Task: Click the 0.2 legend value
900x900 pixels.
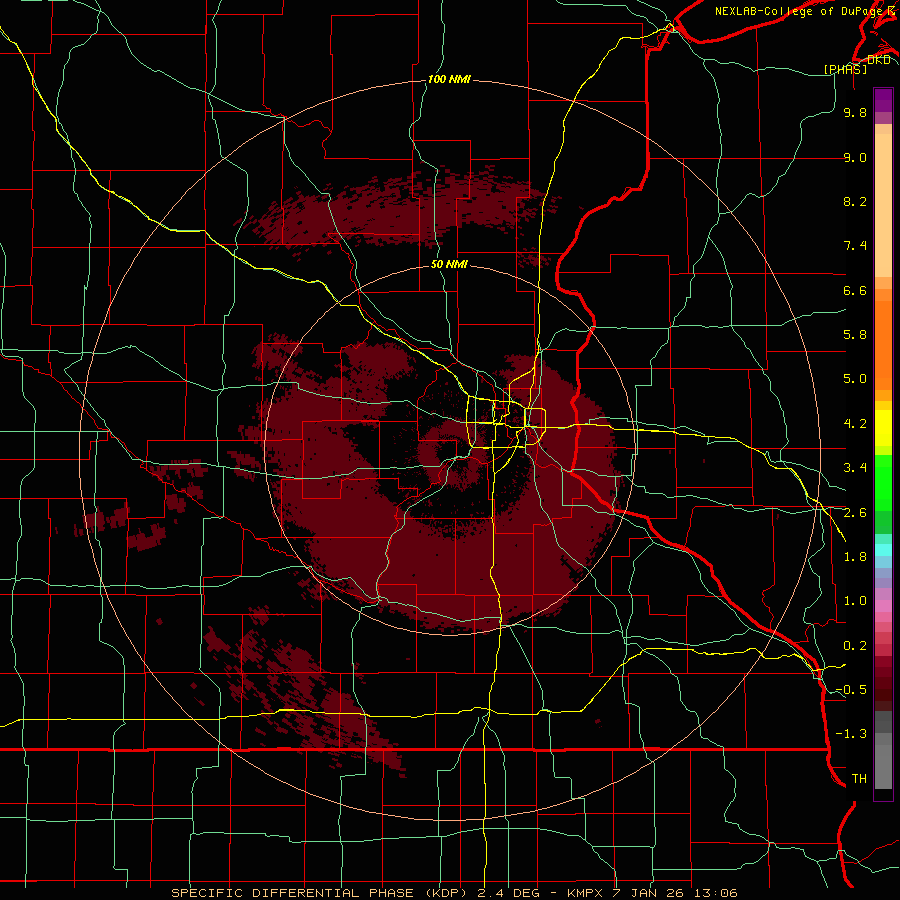Action: [855, 646]
